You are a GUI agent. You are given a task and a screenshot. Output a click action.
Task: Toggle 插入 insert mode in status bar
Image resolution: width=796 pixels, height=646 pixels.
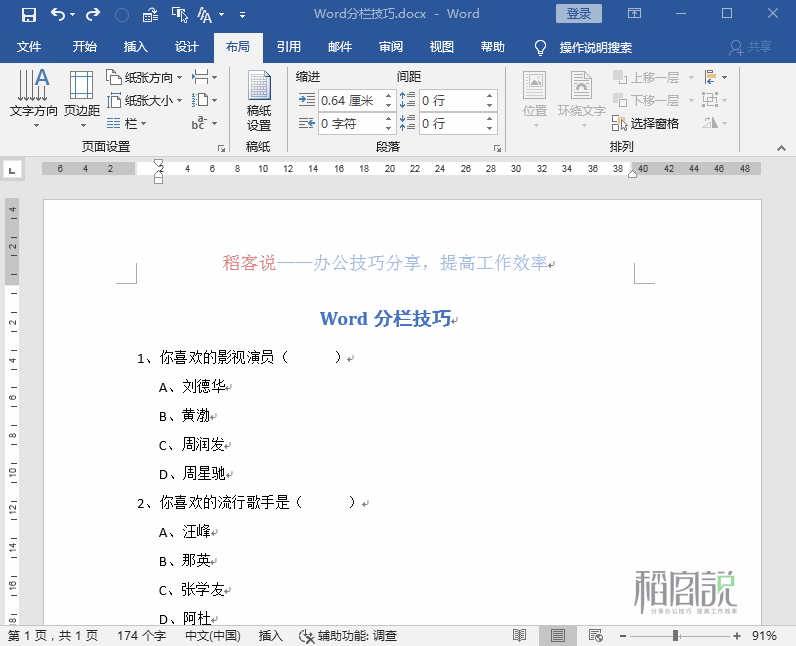coord(271,636)
